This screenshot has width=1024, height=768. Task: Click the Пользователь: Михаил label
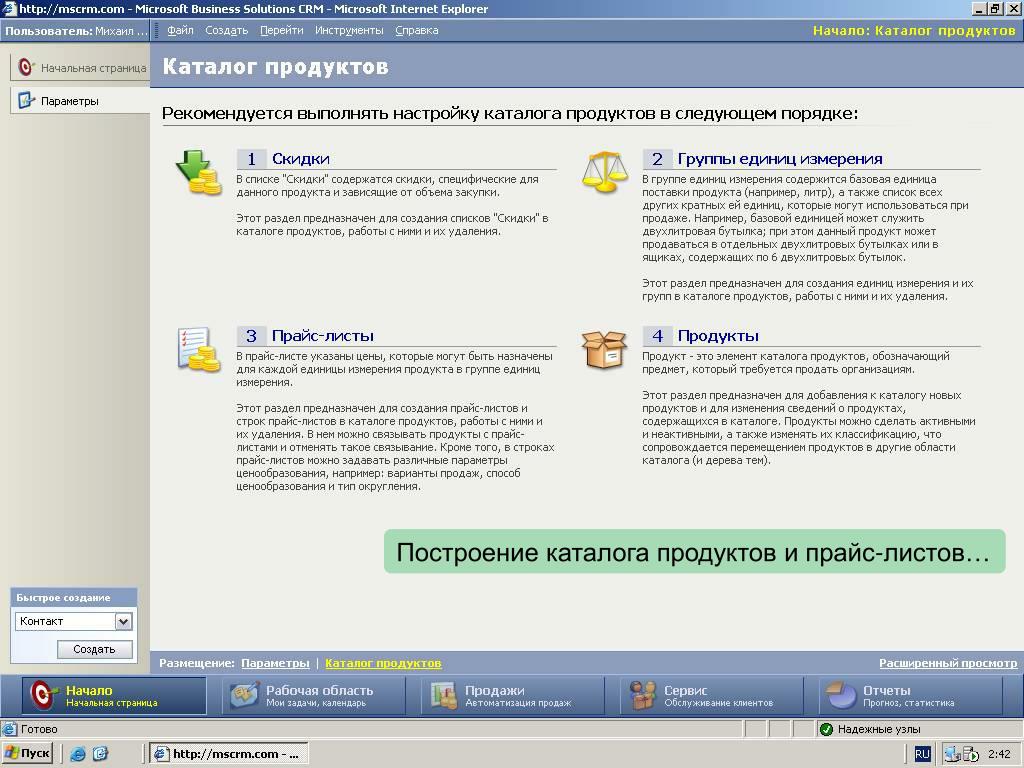[76, 31]
